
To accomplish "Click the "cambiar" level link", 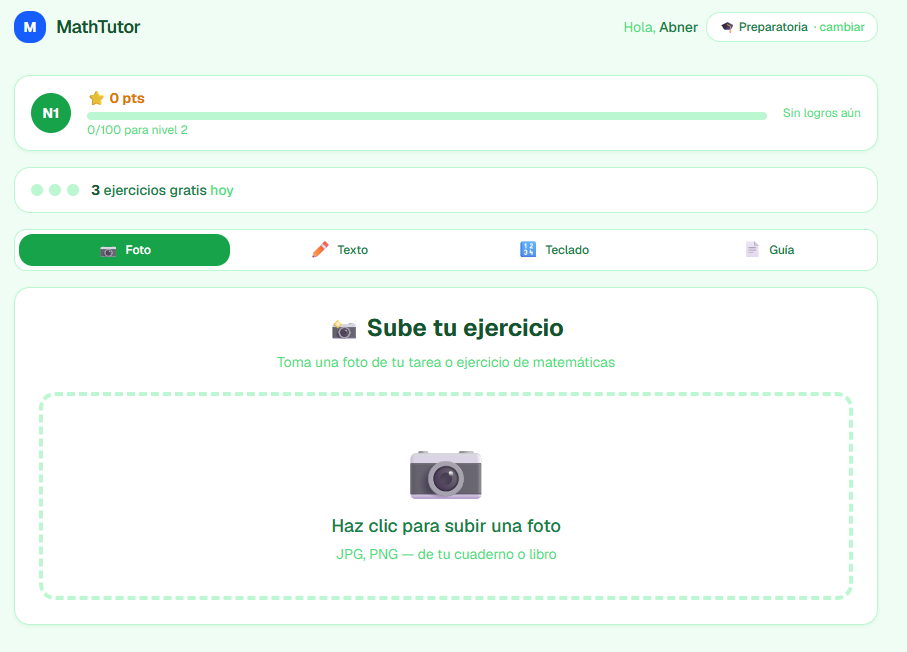I will (842, 27).
